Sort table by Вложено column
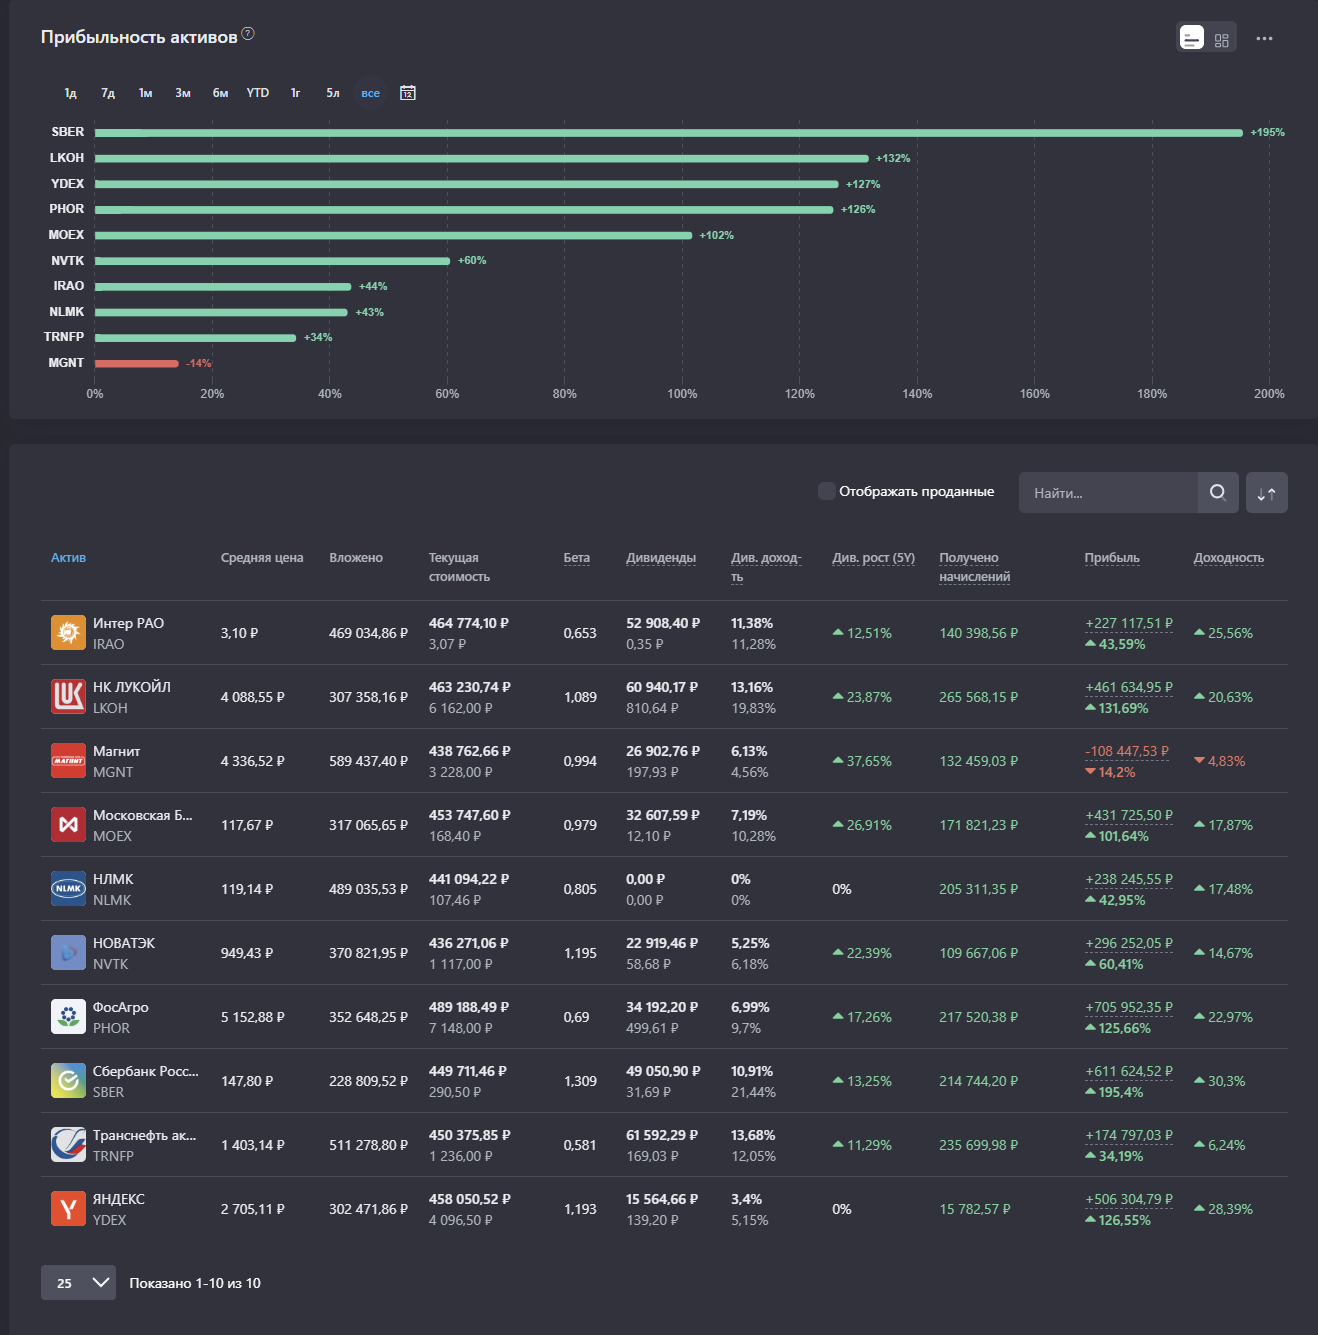This screenshot has width=1318, height=1335. point(356,558)
